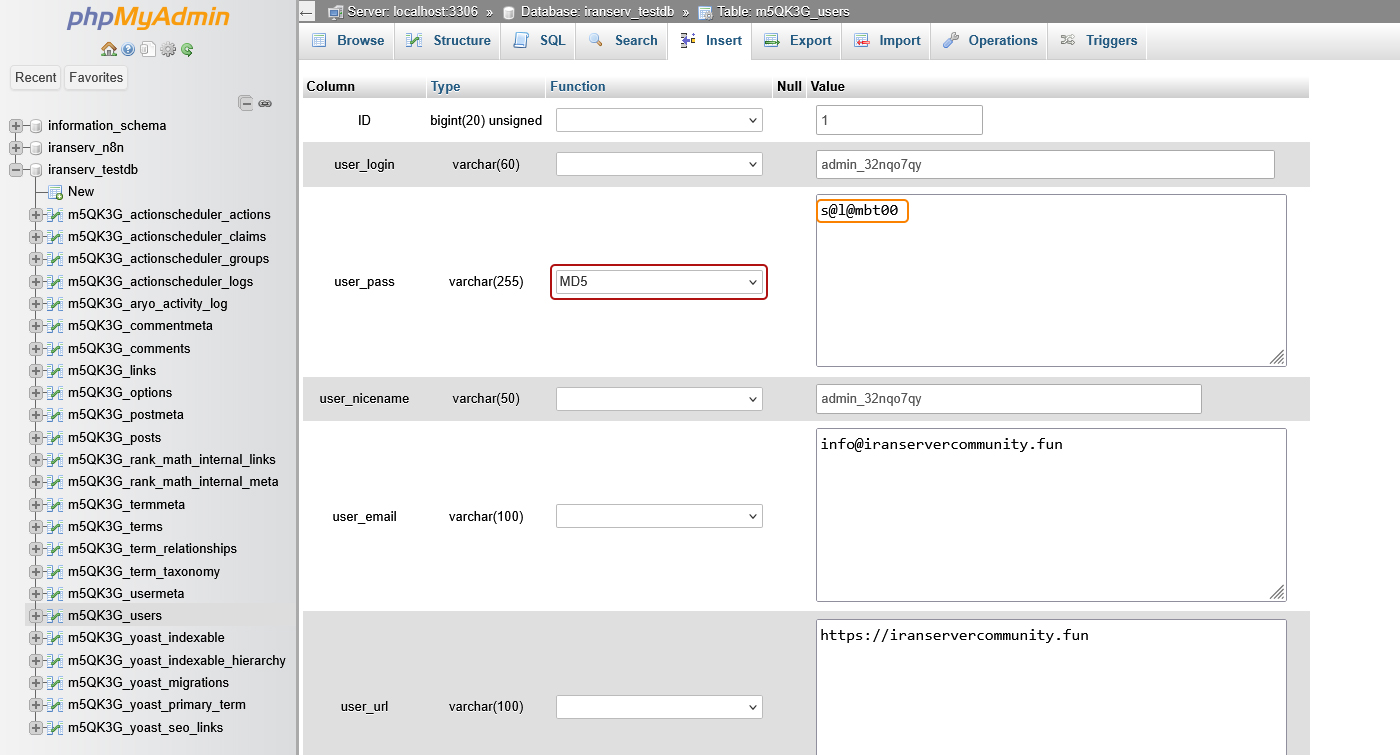The image size is (1400, 755).
Task: Switch to the Structure tab
Action: [449, 41]
